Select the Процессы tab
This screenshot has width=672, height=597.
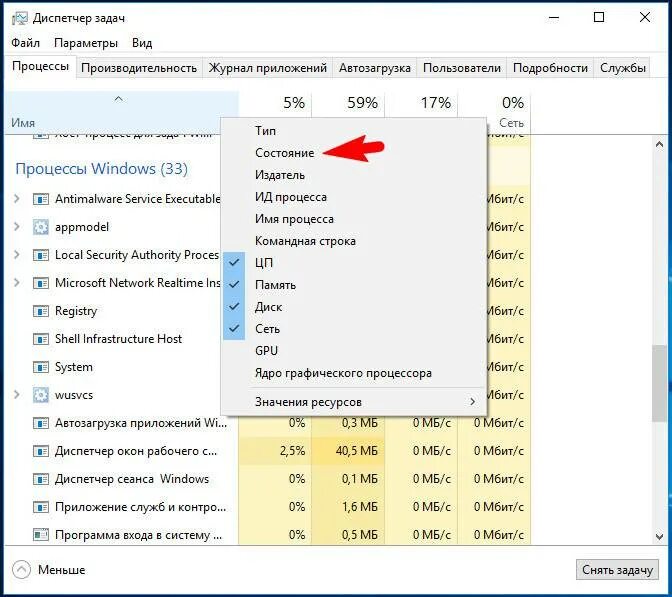pos(40,66)
